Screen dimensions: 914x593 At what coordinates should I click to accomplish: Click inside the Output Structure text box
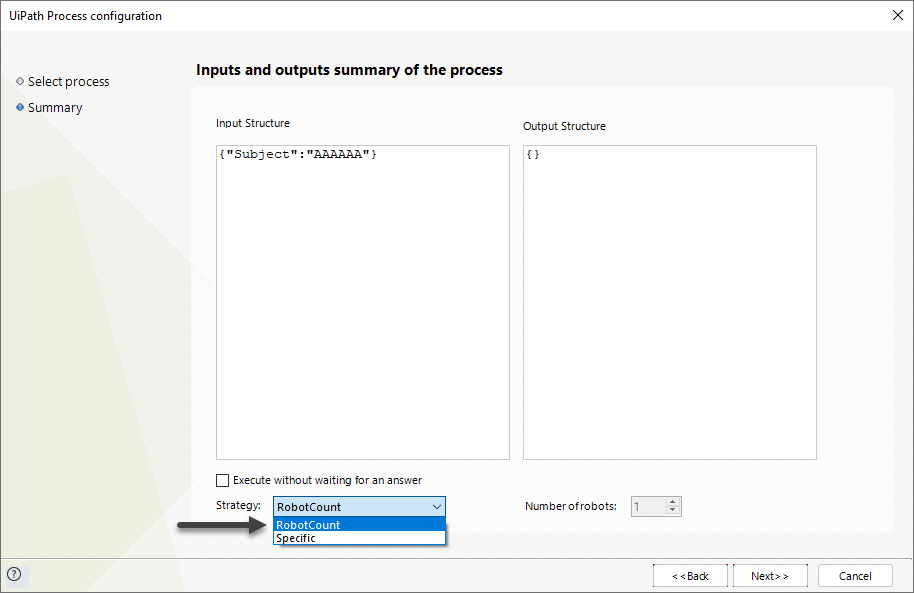tap(670, 302)
